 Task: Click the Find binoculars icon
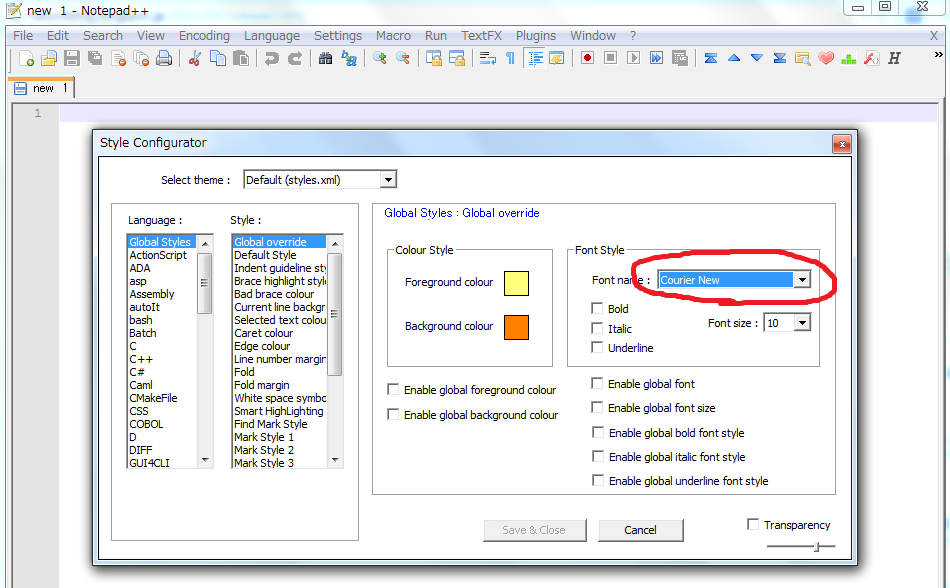pos(325,59)
